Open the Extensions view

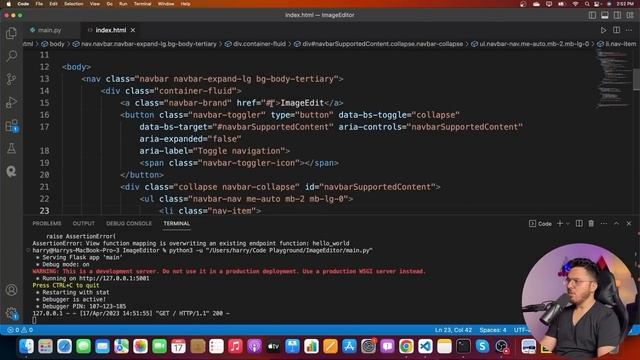point(11,125)
